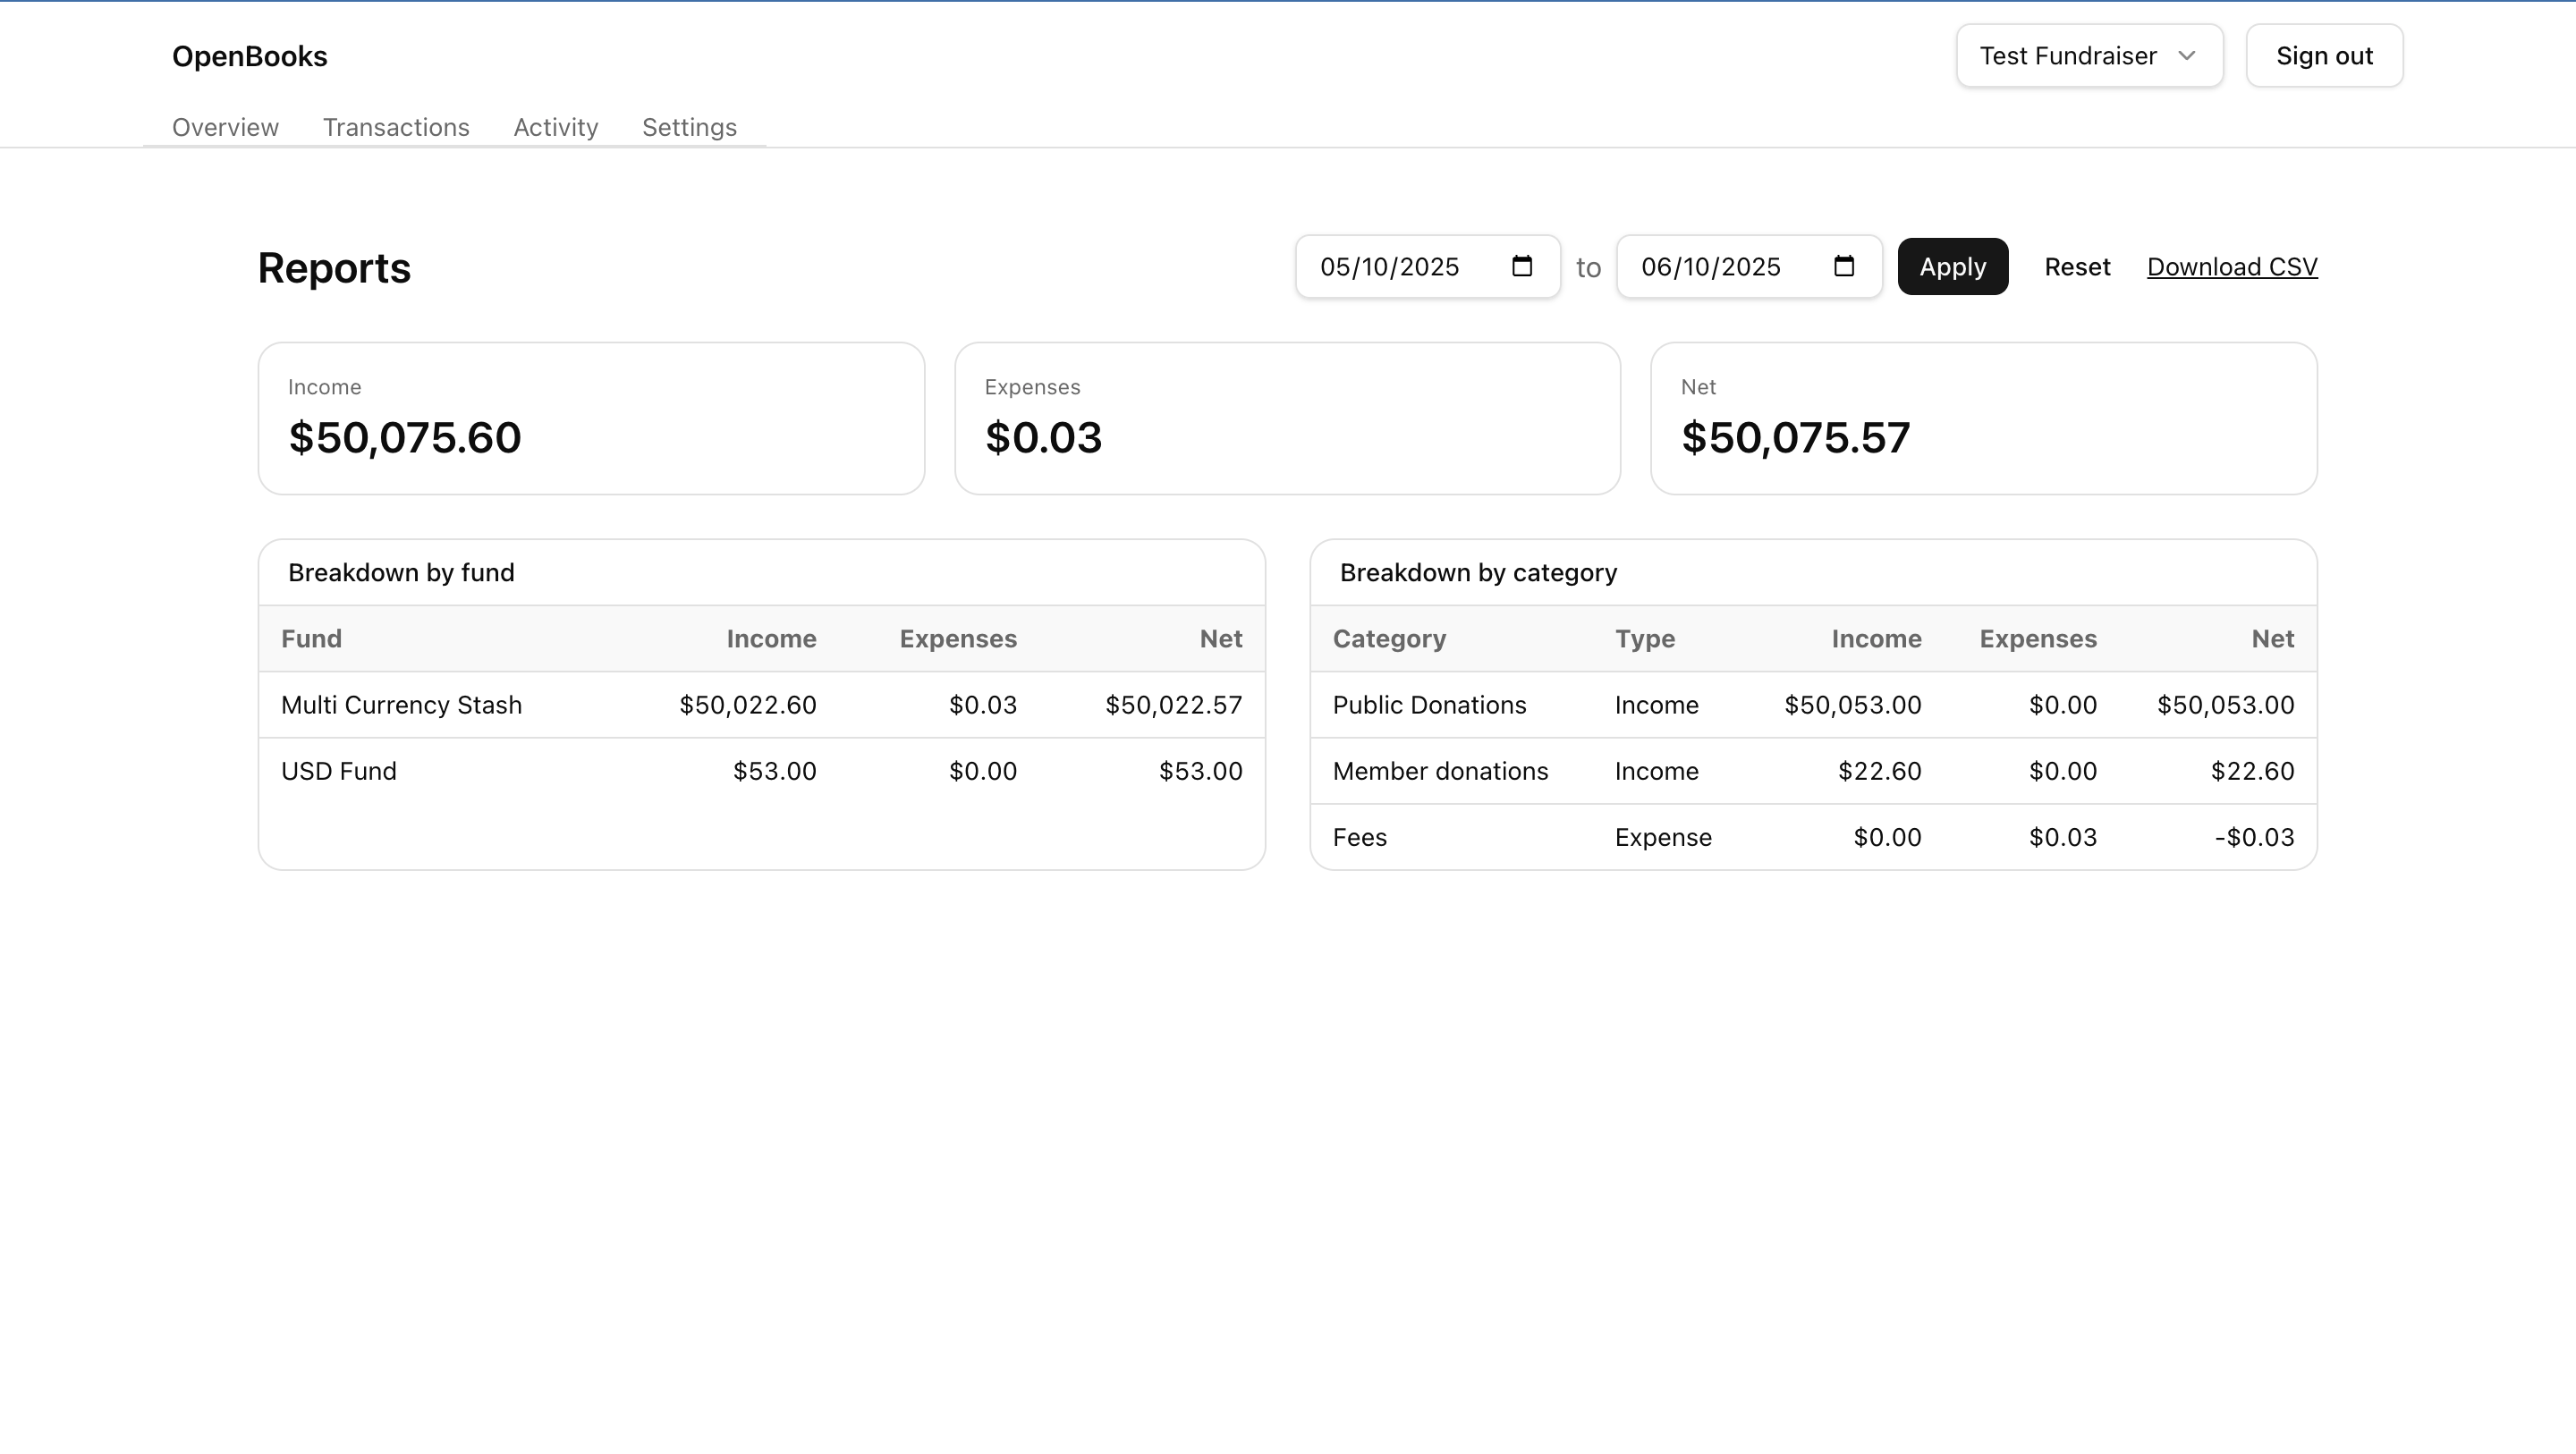2576x1454 pixels.
Task: Click the Test Fundraiser chevron arrow
Action: click(2187, 56)
